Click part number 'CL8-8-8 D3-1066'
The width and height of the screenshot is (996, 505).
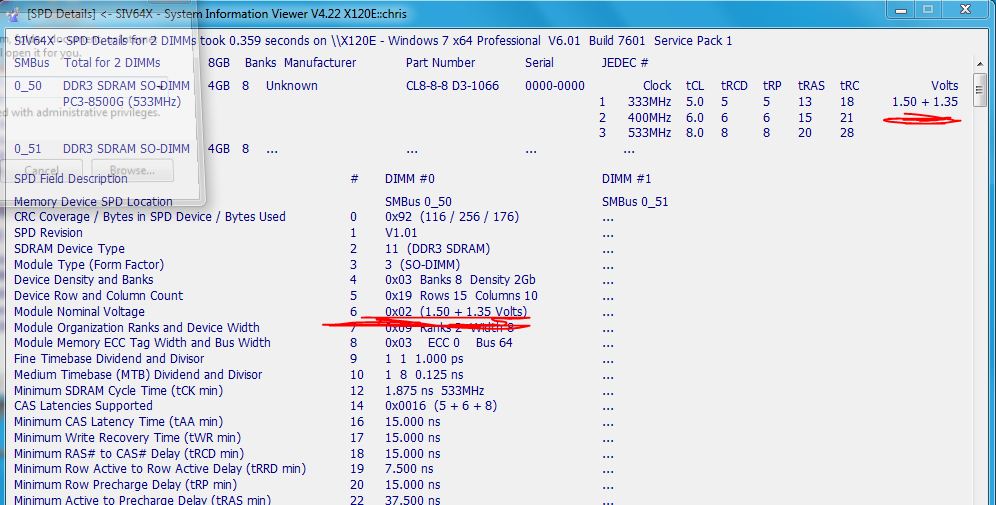452,86
